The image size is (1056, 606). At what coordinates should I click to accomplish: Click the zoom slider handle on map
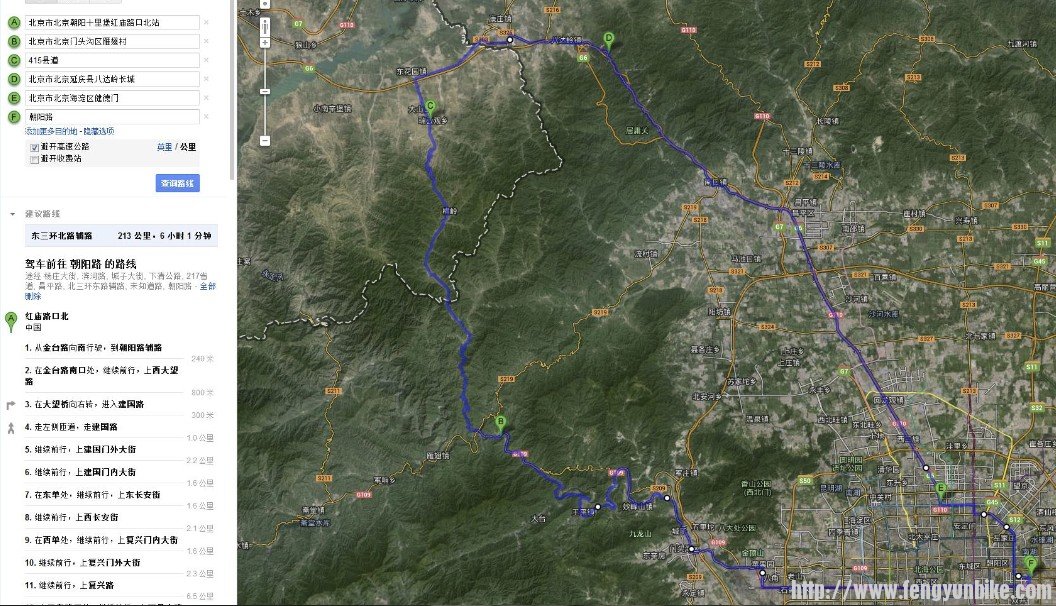(265, 91)
